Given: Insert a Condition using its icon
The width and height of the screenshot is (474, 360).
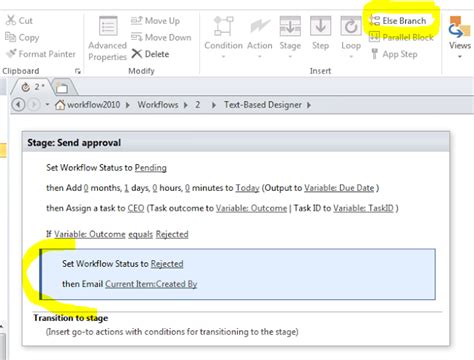Looking at the screenshot, I should 224,26.
